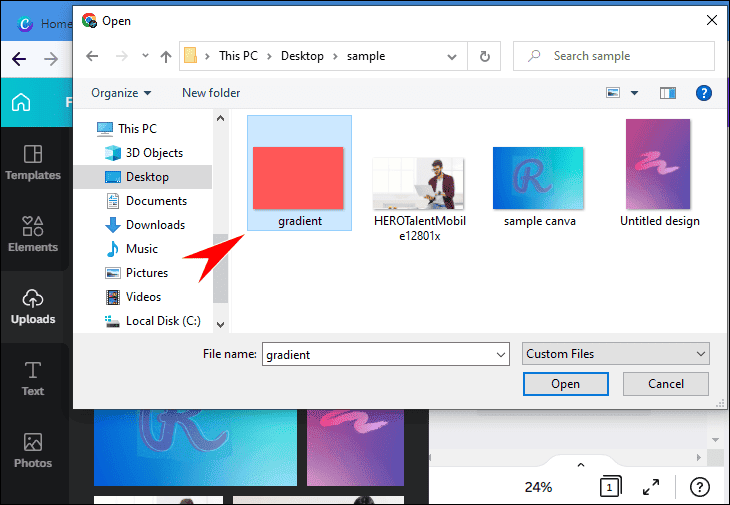Expand the address bar history dropdown
The width and height of the screenshot is (730, 505).
(x=452, y=57)
